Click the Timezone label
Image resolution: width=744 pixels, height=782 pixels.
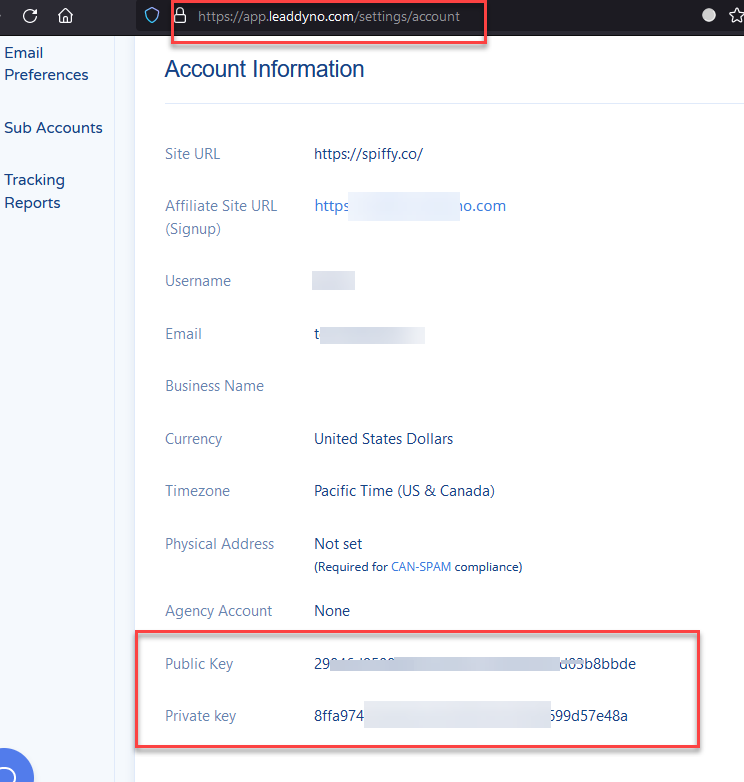click(x=197, y=491)
